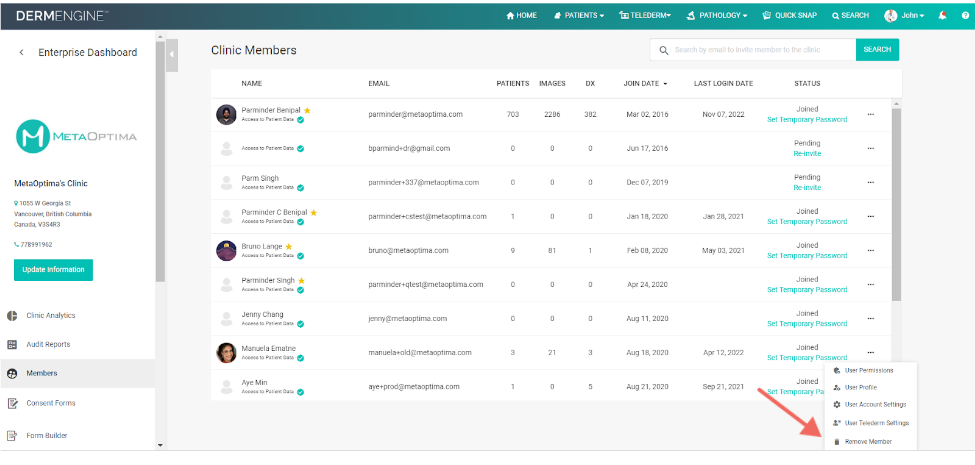Toggle patient data access for Bruno Lange

click(300, 256)
